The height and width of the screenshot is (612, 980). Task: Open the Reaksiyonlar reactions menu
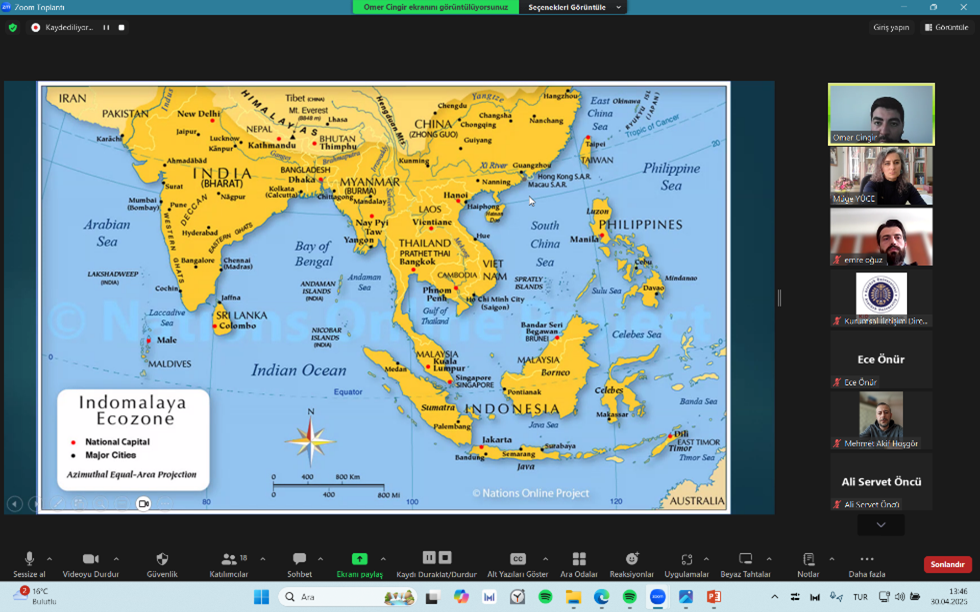pyautogui.click(x=631, y=564)
